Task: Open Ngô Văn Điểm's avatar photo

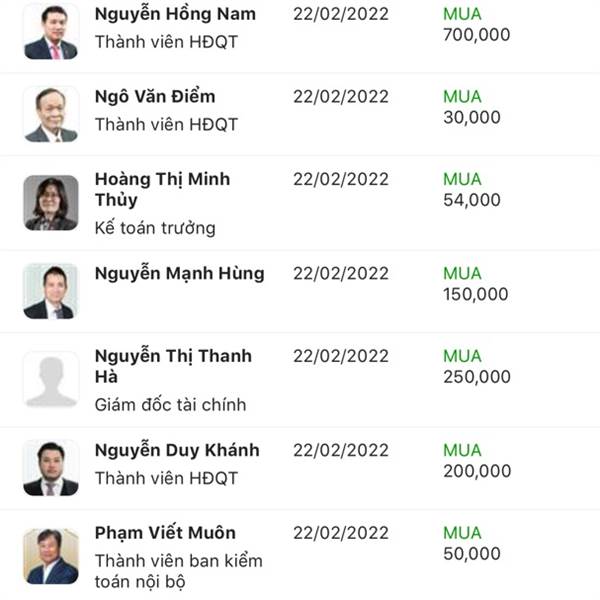Action: [51, 114]
